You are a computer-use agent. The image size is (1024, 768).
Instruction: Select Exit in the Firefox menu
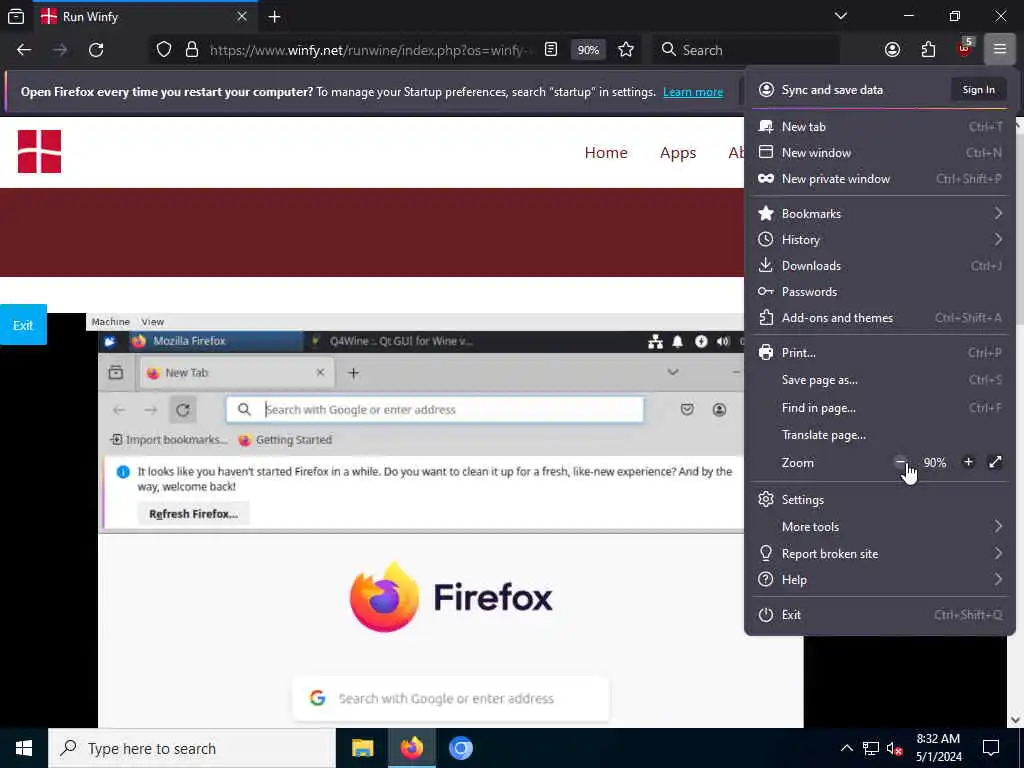[x=880, y=615]
